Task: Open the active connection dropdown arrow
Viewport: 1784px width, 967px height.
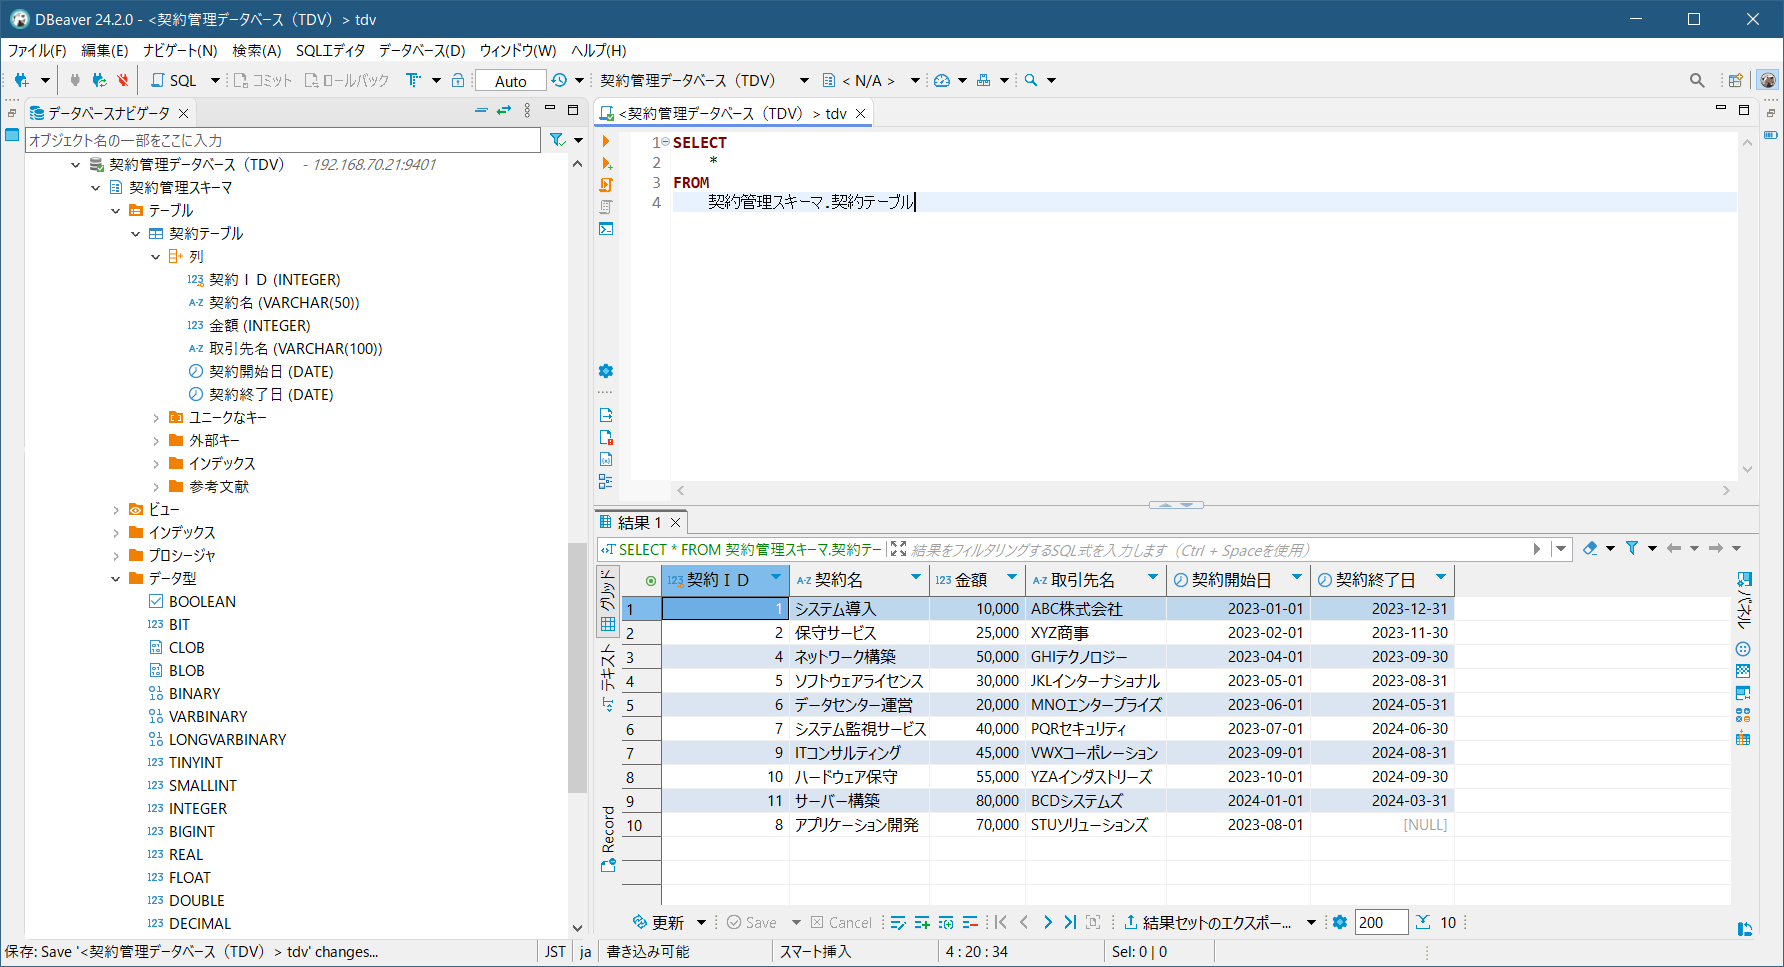Action: (x=804, y=80)
